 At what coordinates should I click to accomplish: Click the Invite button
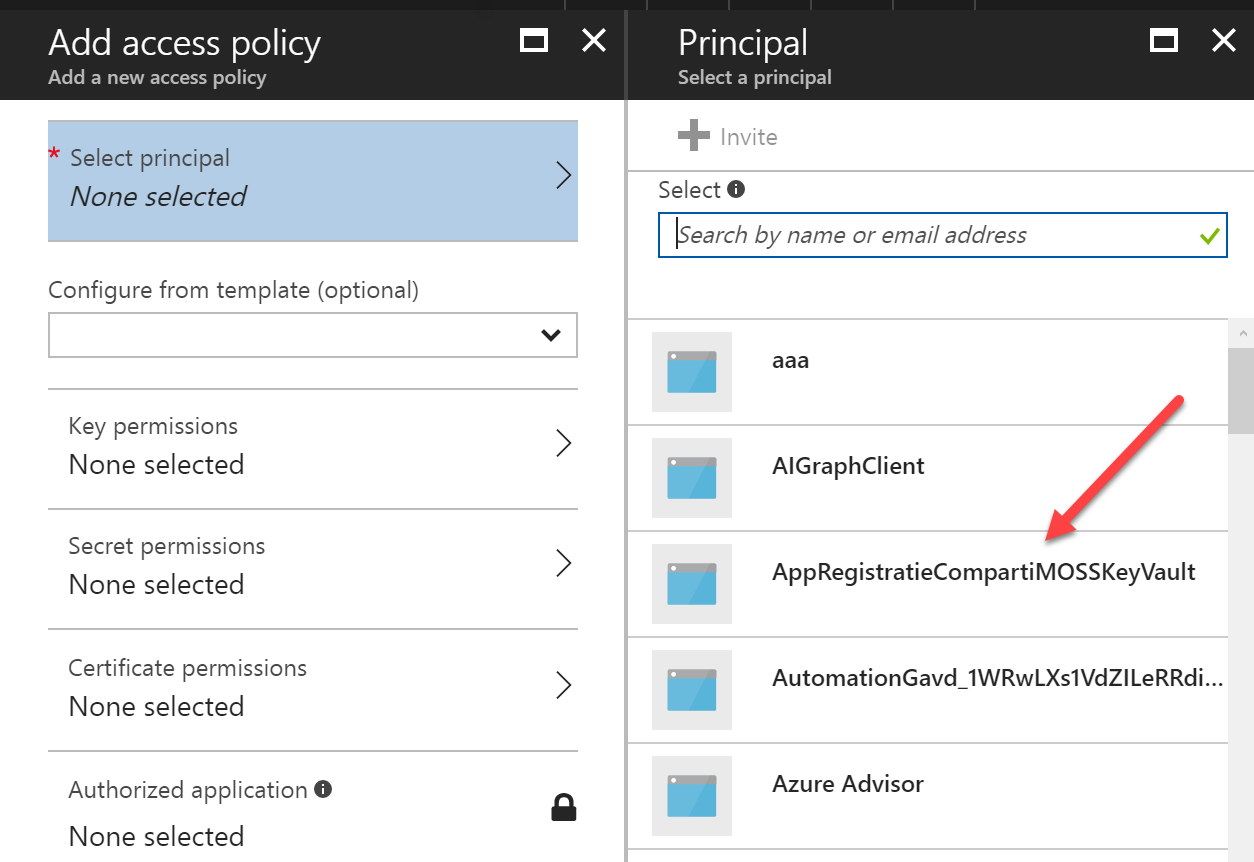point(728,136)
